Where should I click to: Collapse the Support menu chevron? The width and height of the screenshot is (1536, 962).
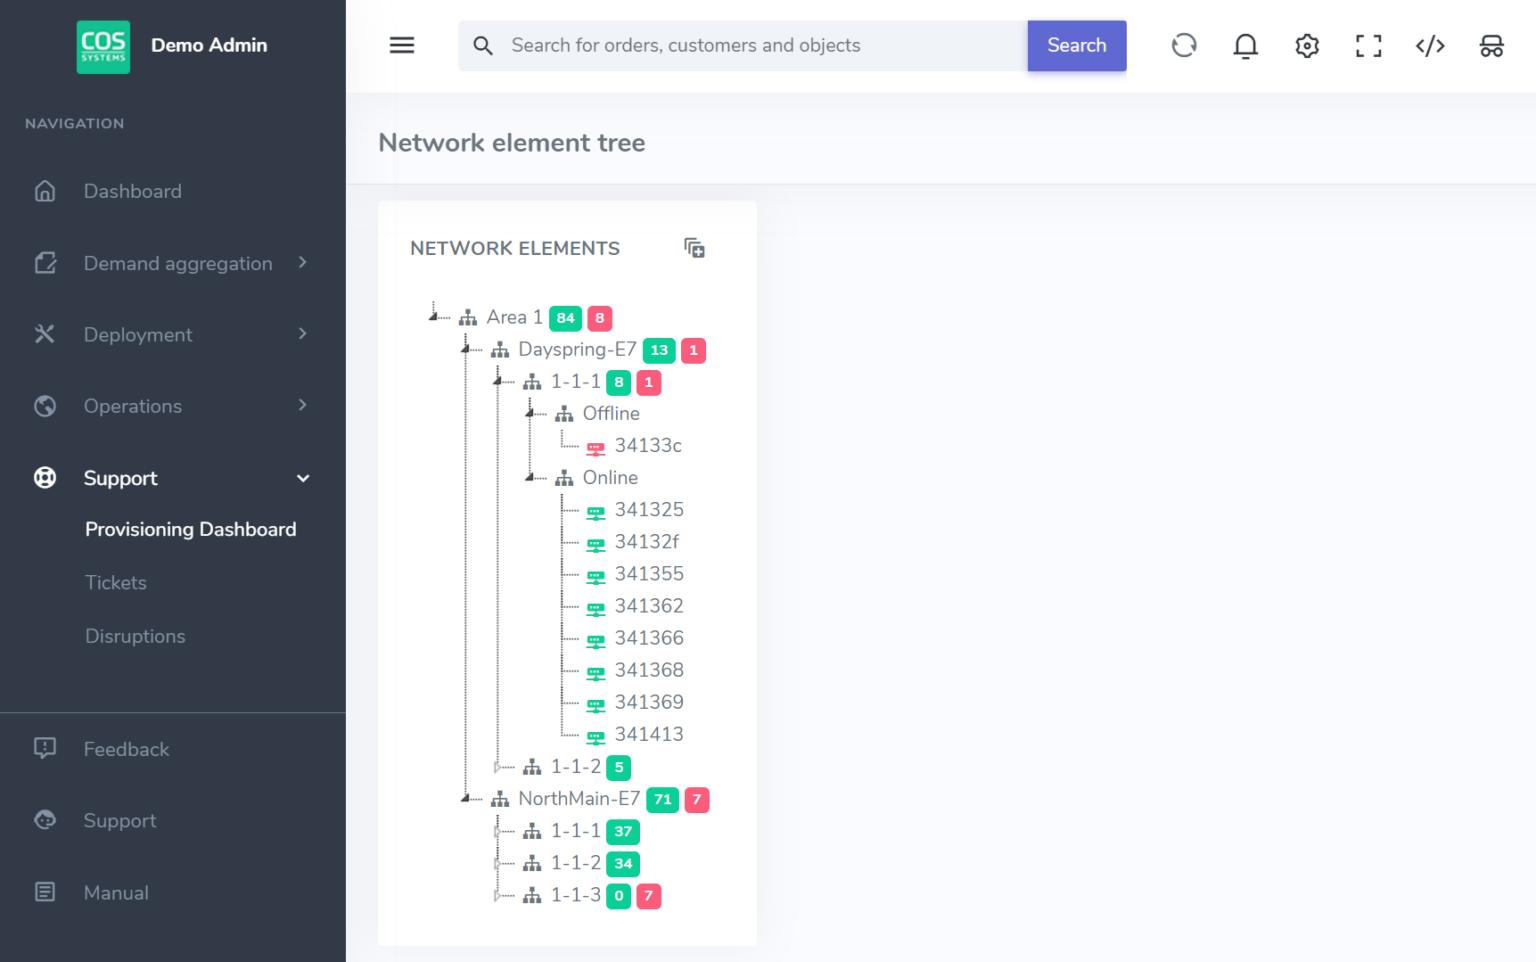(x=303, y=478)
